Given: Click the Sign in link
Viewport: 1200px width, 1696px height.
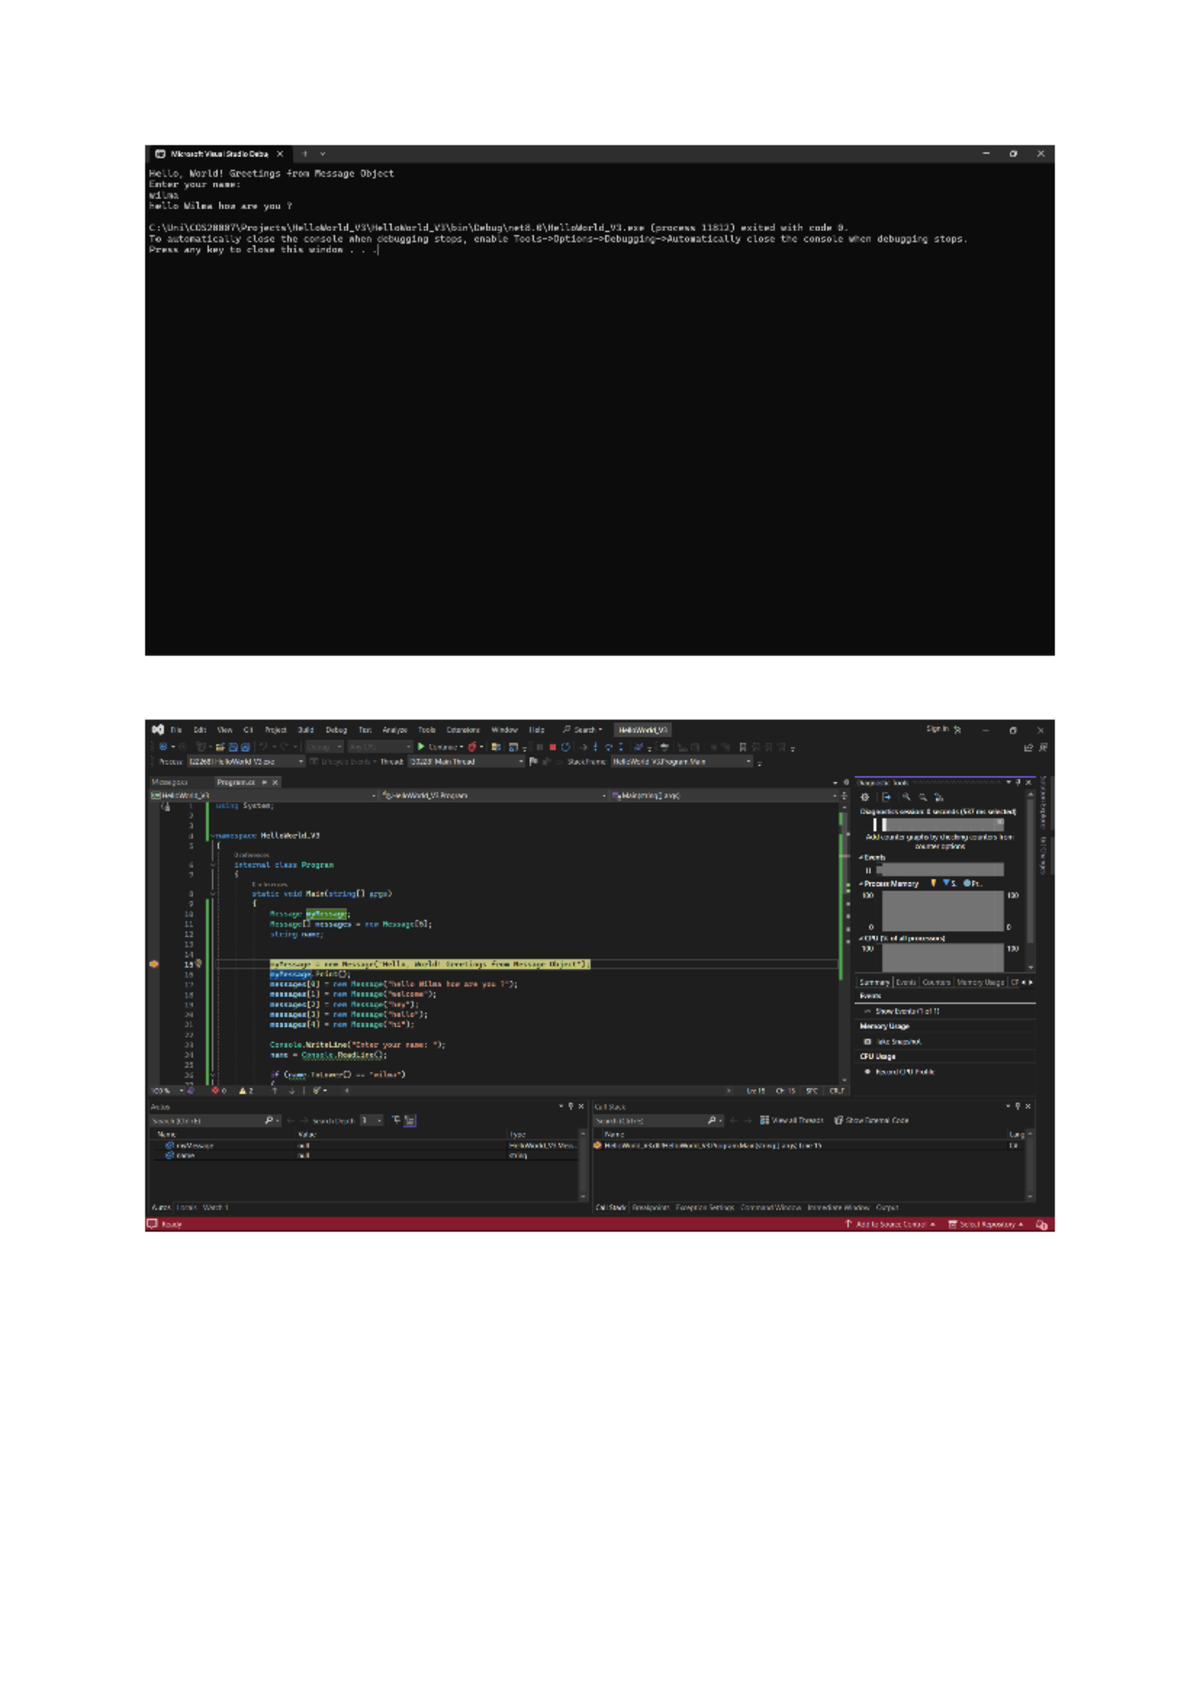Looking at the screenshot, I should click(938, 729).
